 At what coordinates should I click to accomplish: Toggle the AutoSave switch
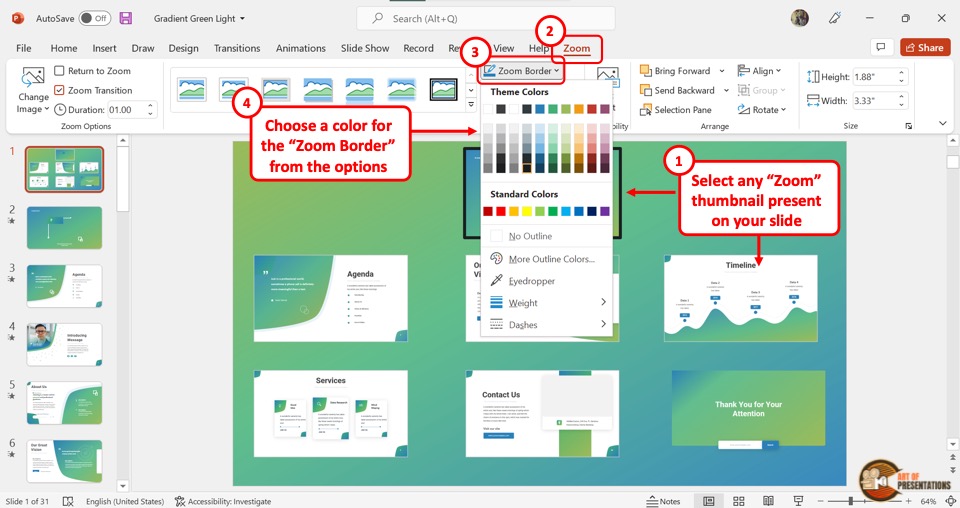pyautogui.click(x=94, y=18)
